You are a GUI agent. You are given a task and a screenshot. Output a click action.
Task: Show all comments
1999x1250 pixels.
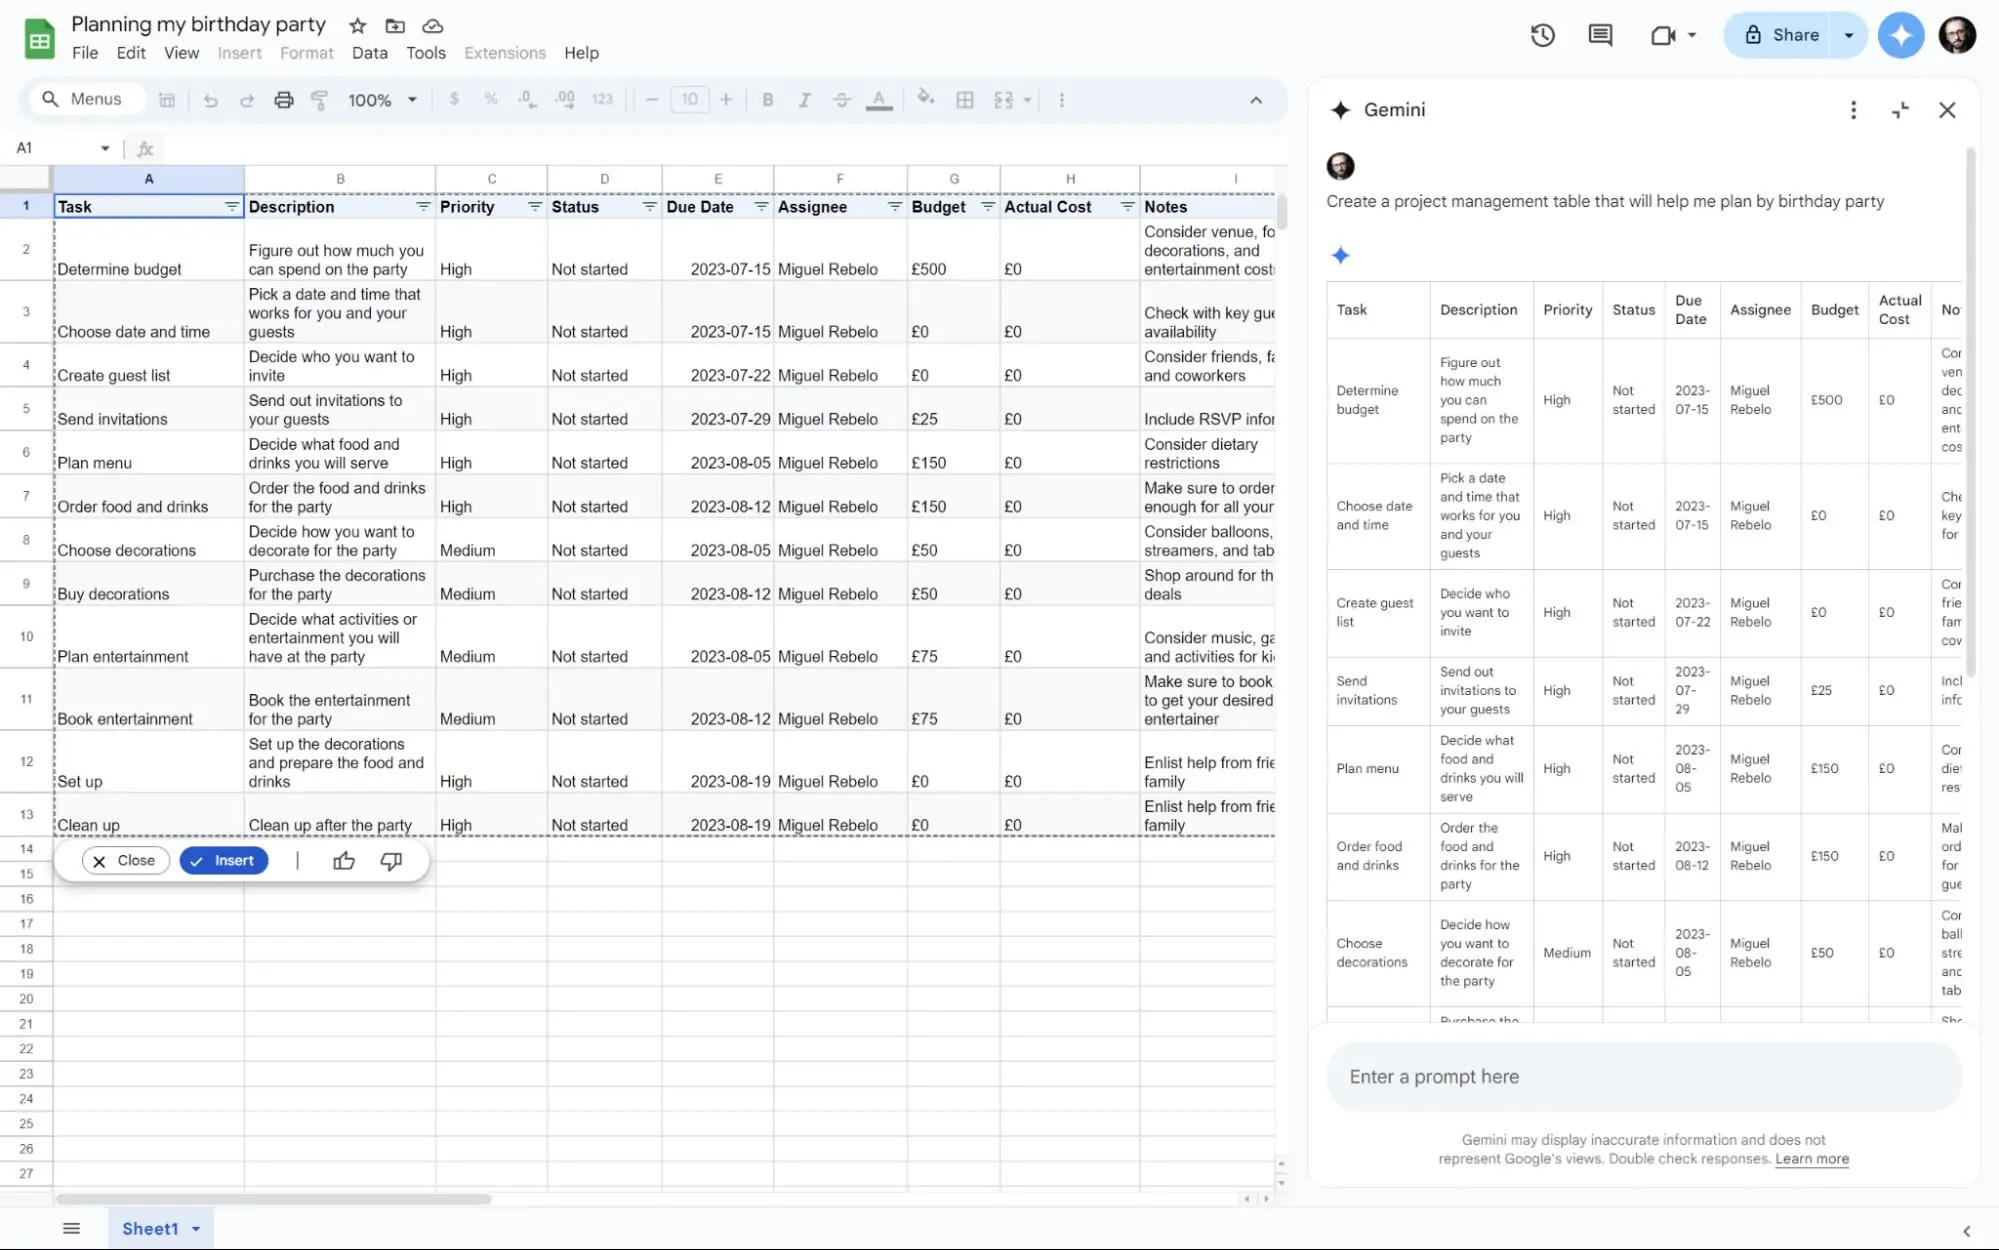1599,35
